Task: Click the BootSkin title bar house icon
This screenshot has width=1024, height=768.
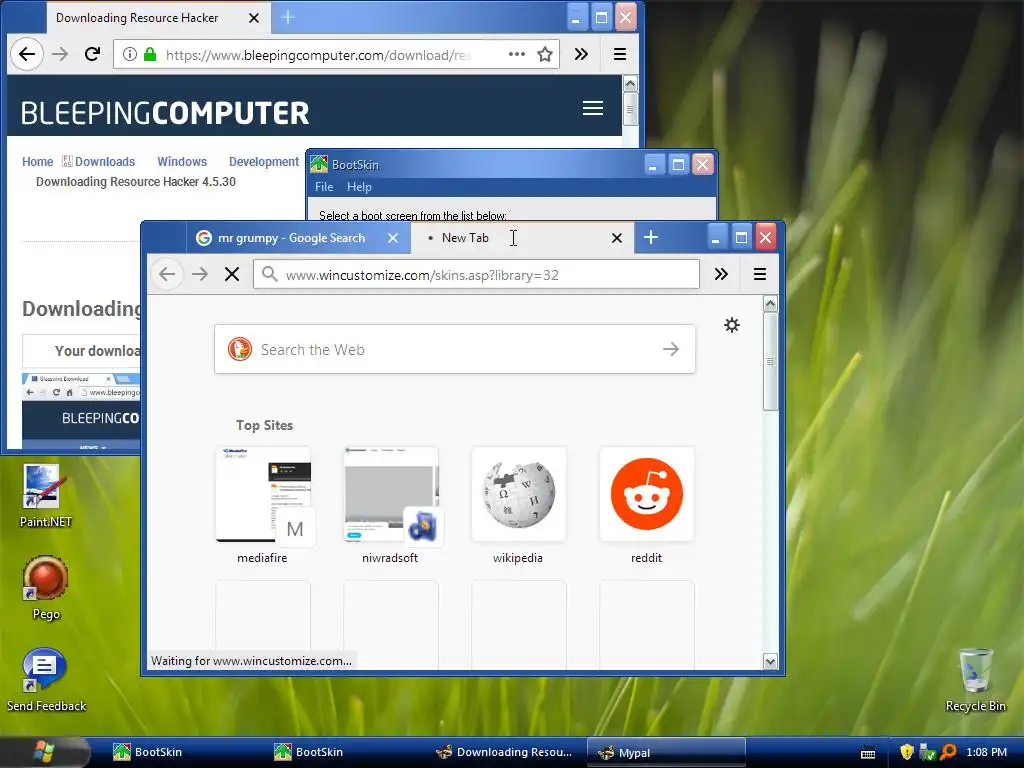Action: [319, 164]
